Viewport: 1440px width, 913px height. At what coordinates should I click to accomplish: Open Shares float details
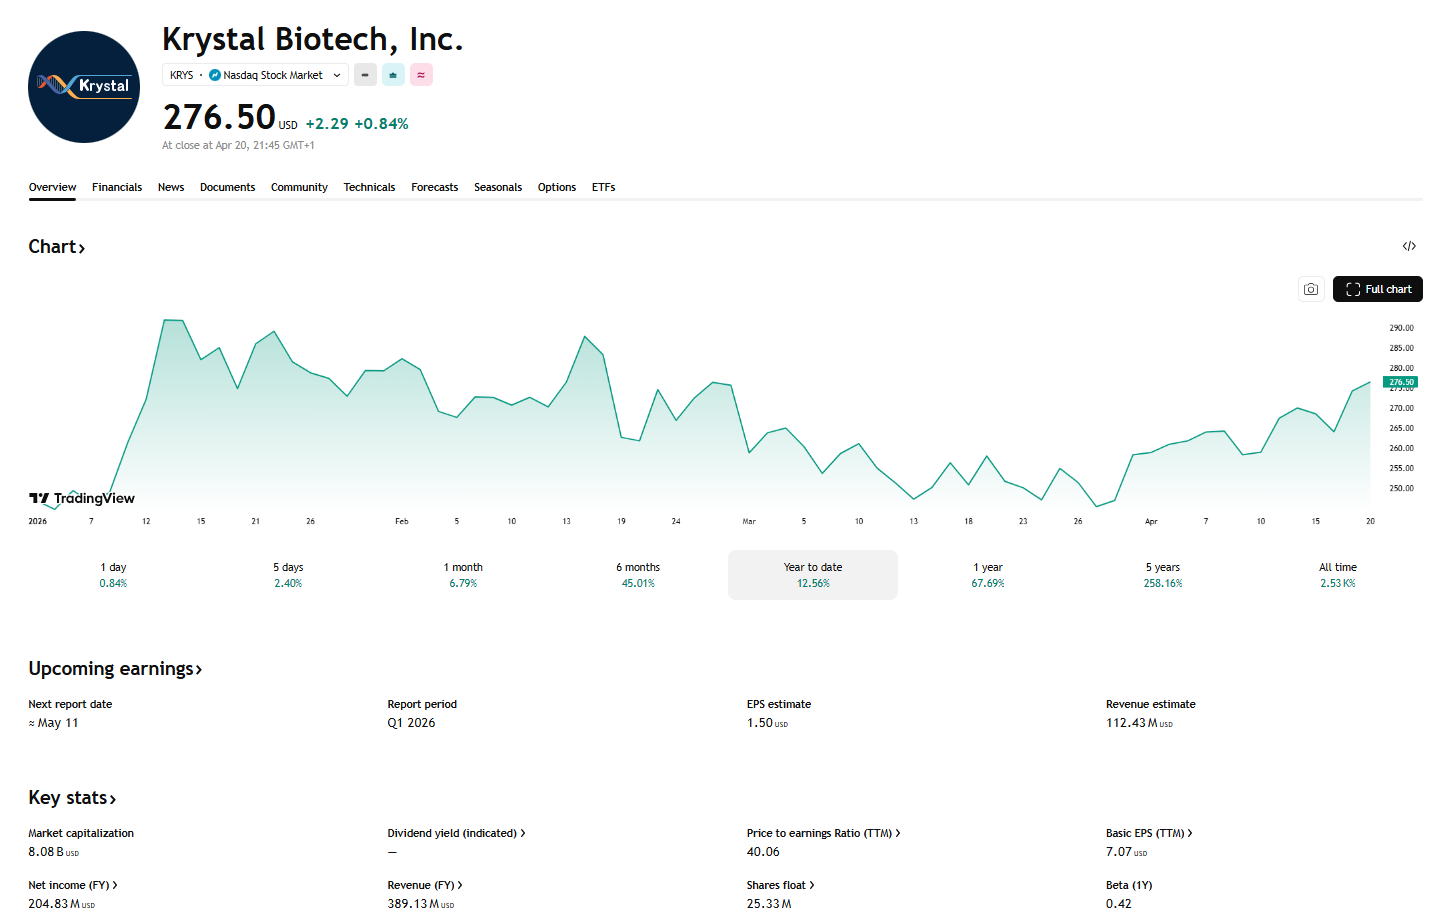coord(780,885)
